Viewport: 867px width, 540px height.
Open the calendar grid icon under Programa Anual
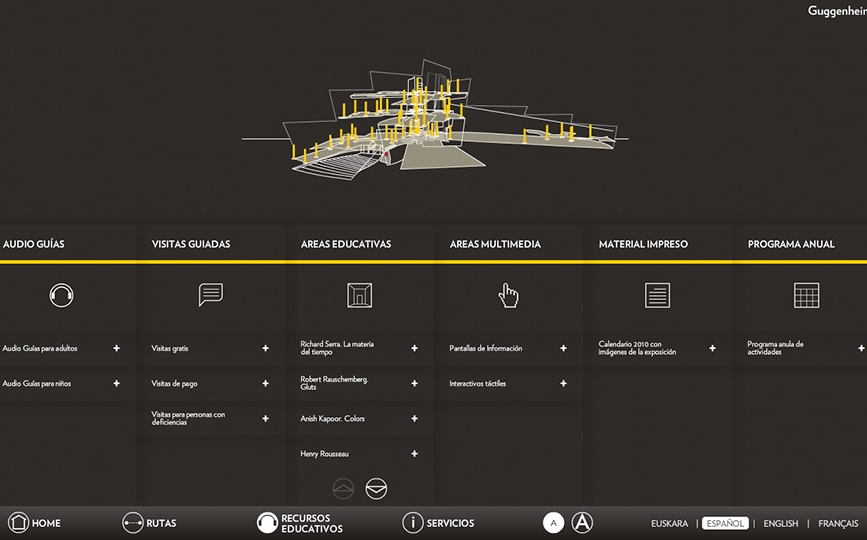coord(807,295)
